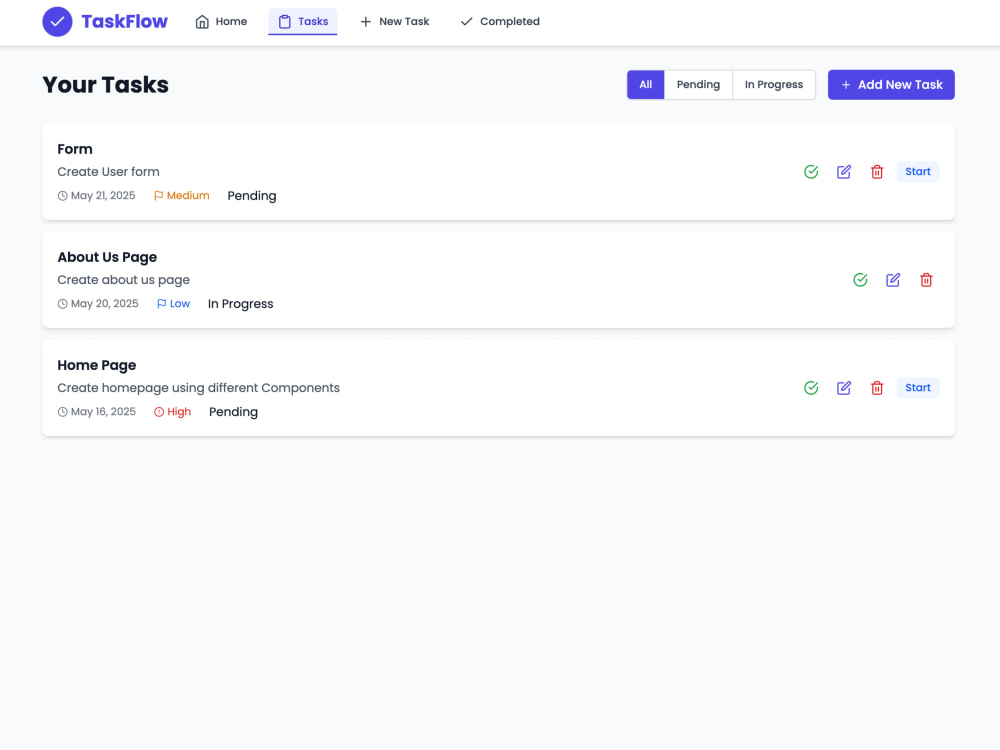Click Pending status on Home Page task

coord(233,412)
